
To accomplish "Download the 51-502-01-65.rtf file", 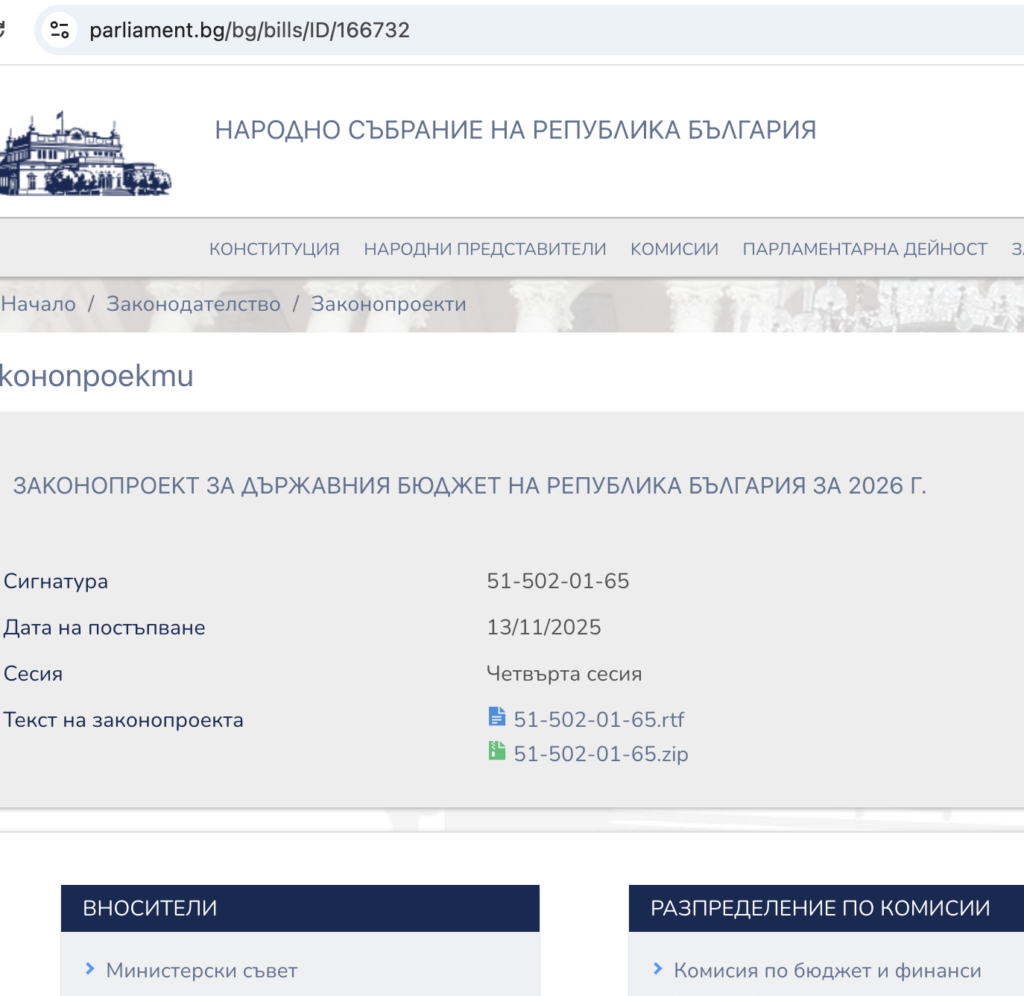I will click(x=598, y=720).
